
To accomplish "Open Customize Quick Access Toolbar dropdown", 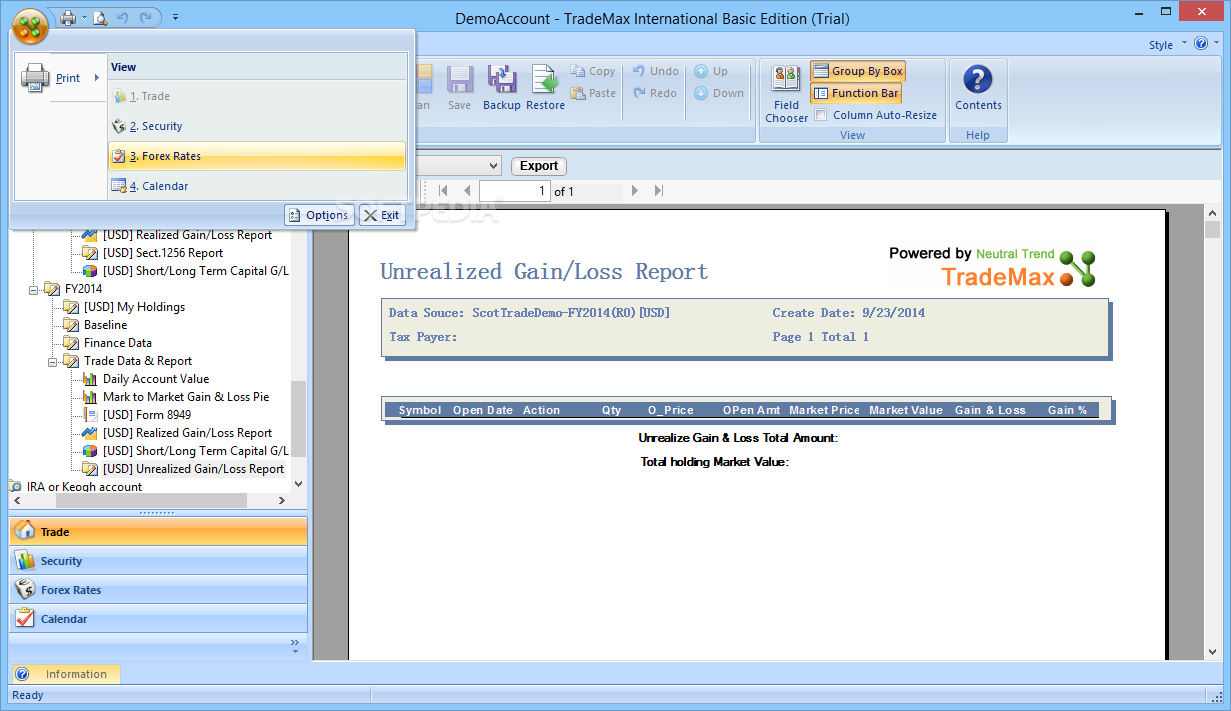I will (175, 17).
